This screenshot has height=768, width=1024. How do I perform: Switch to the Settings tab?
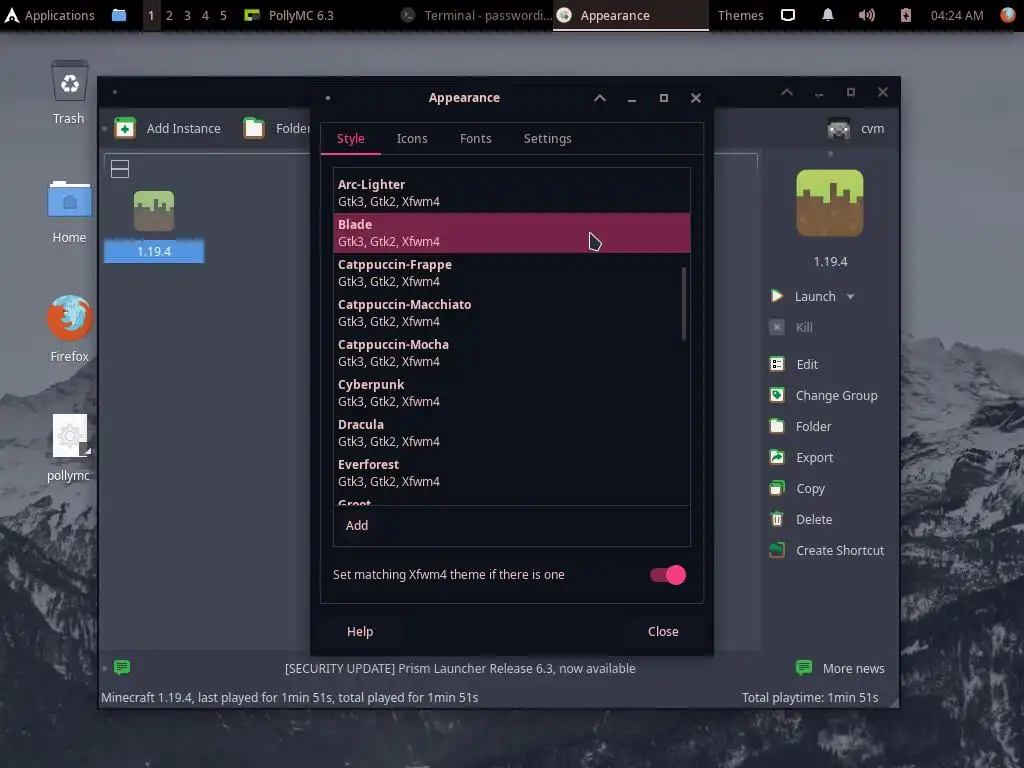pos(547,138)
